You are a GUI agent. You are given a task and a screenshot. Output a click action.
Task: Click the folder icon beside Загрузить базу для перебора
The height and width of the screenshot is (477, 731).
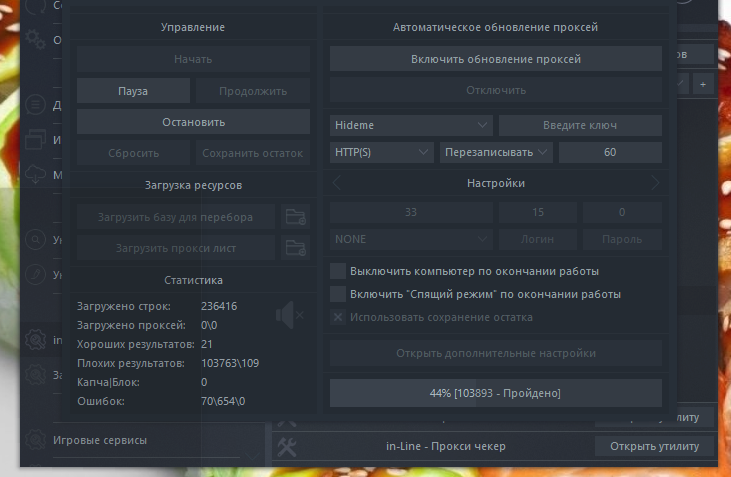click(x=294, y=216)
